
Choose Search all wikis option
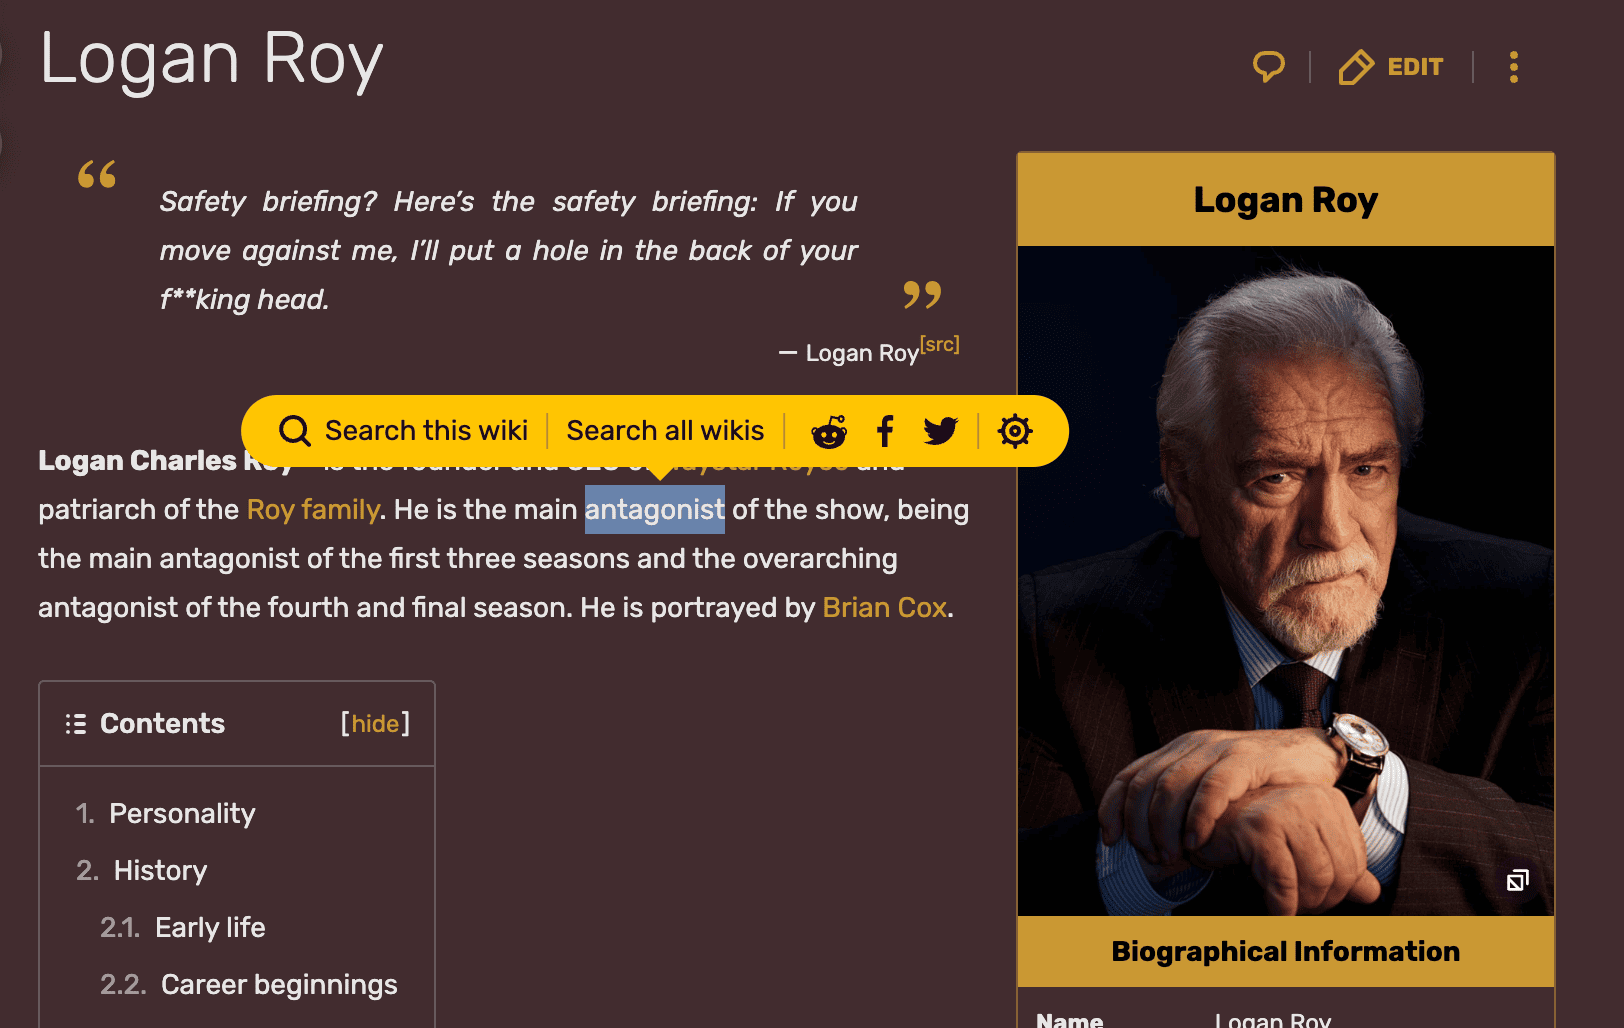pos(665,431)
